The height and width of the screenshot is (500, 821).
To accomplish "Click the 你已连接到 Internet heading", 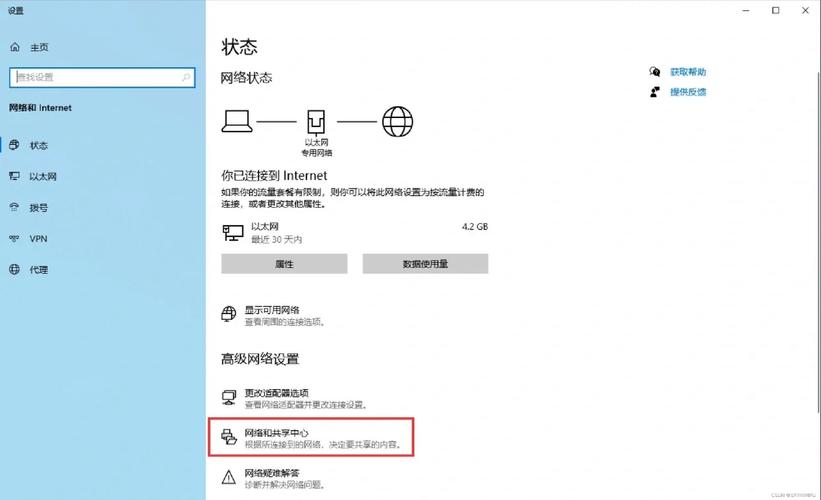I will (274, 175).
